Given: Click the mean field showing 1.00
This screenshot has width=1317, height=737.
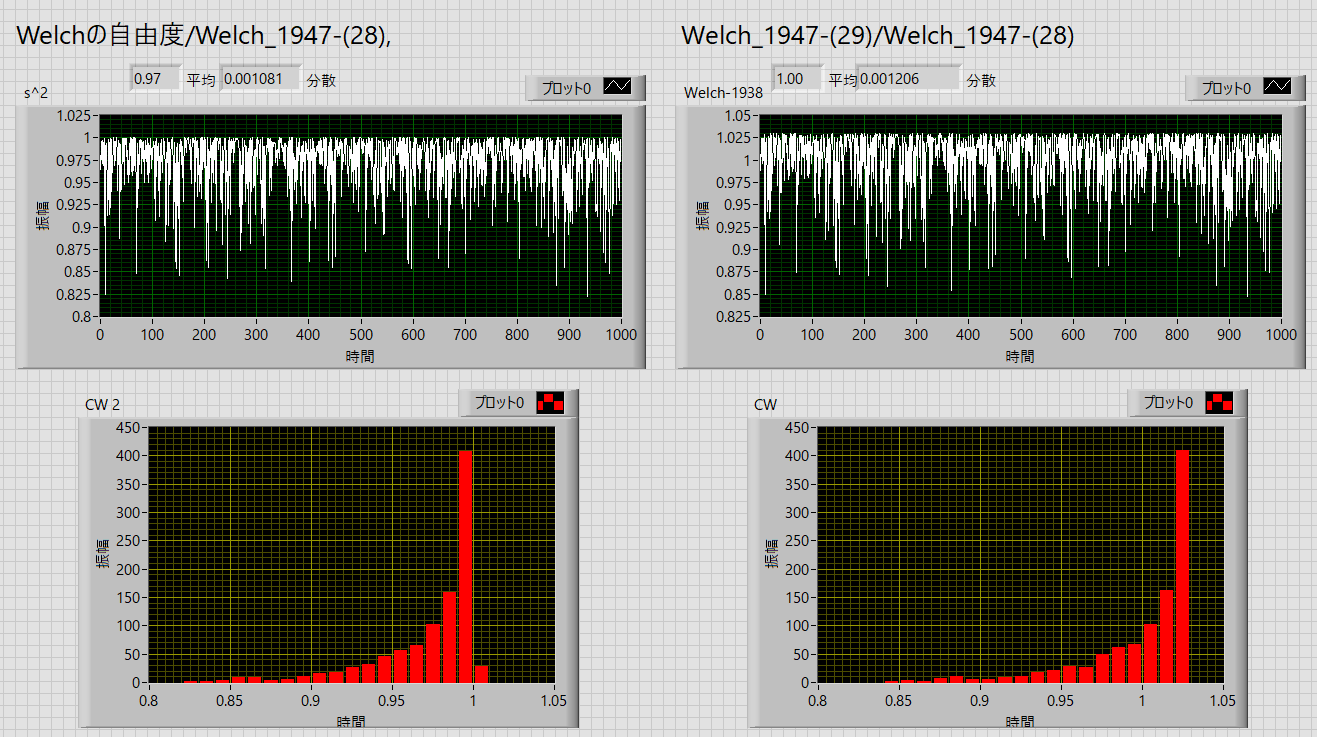Looking at the screenshot, I should 797,79.
